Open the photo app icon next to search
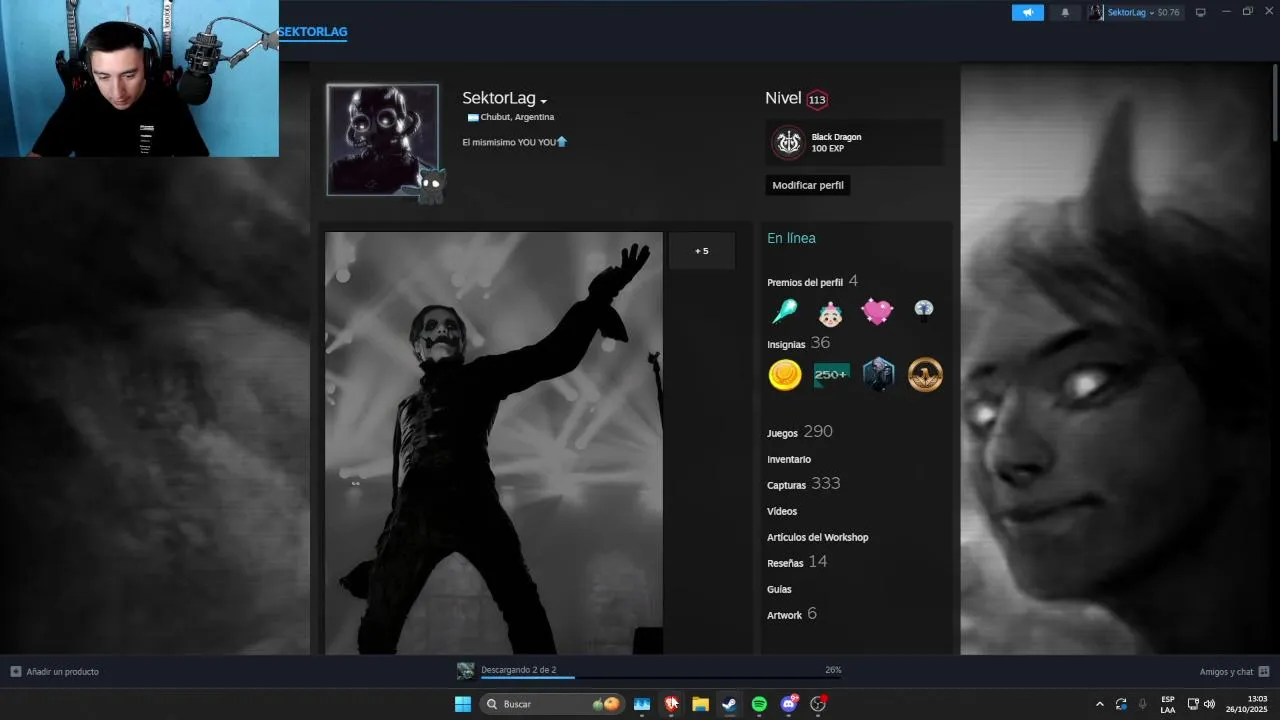This screenshot has width=1280, height=720. point(642,704)
